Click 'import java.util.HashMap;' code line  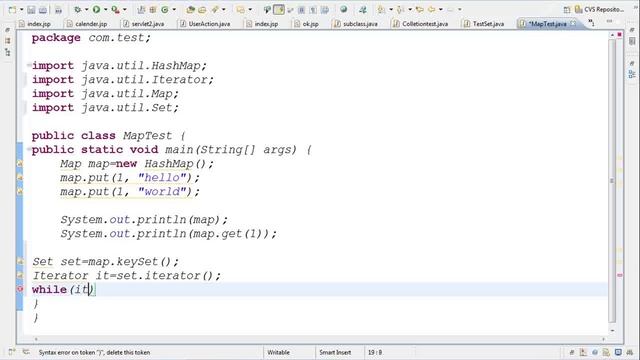click(119, 65)
